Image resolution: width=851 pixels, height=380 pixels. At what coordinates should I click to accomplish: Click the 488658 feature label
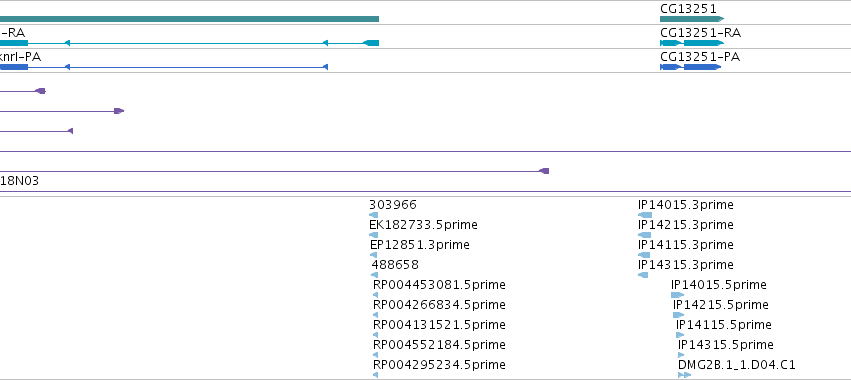tap(395, 265)
